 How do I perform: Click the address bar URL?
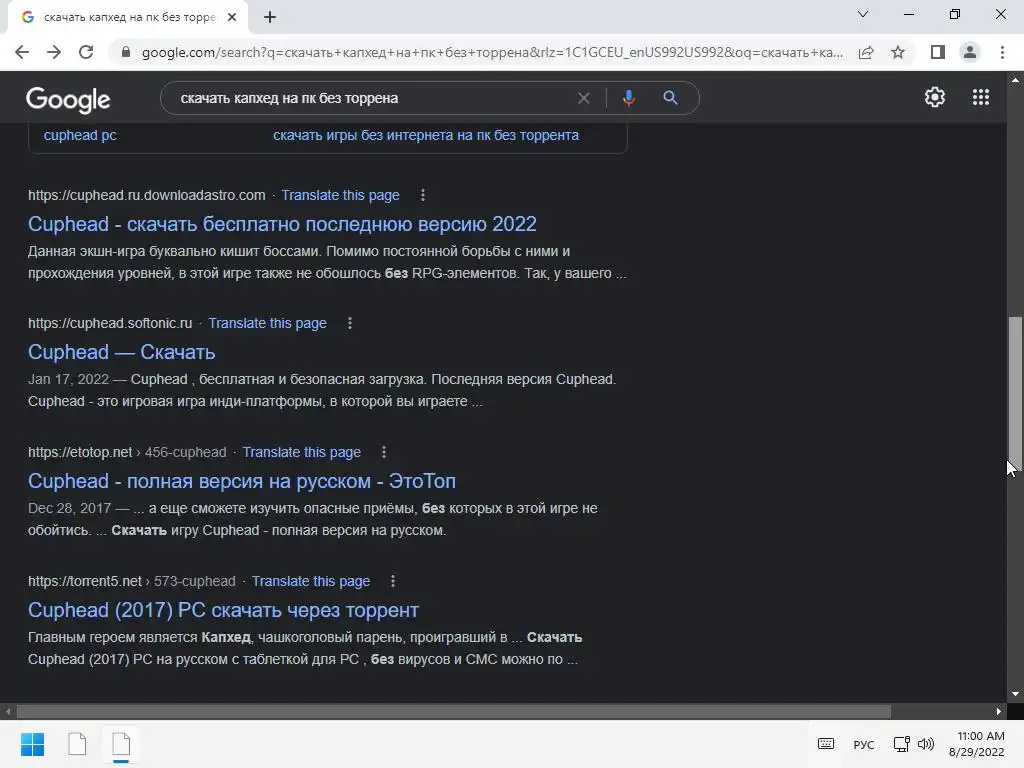(x=492, y=52)
